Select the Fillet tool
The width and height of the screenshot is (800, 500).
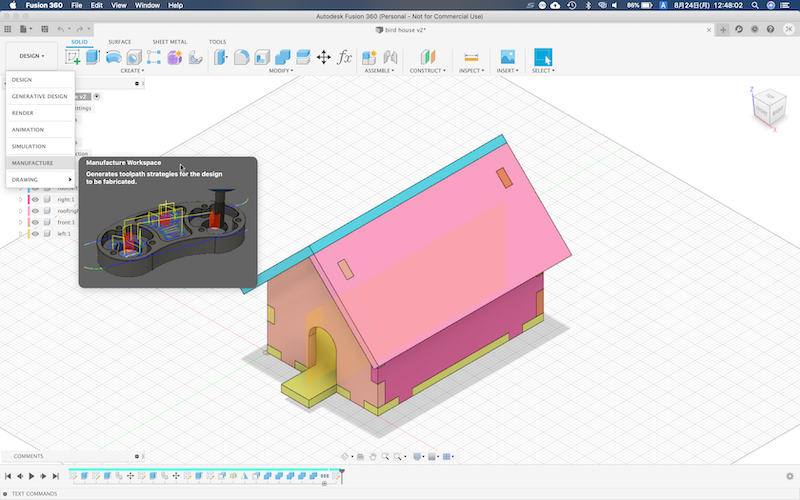(x=241, y=57)
